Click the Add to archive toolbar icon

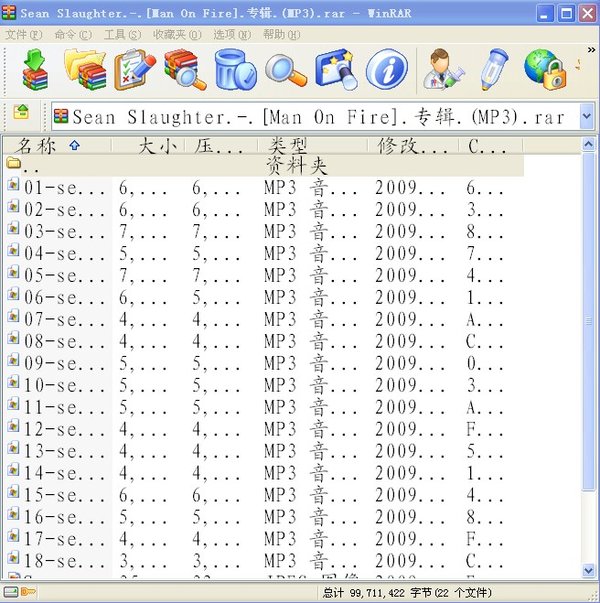pos(35,70)
